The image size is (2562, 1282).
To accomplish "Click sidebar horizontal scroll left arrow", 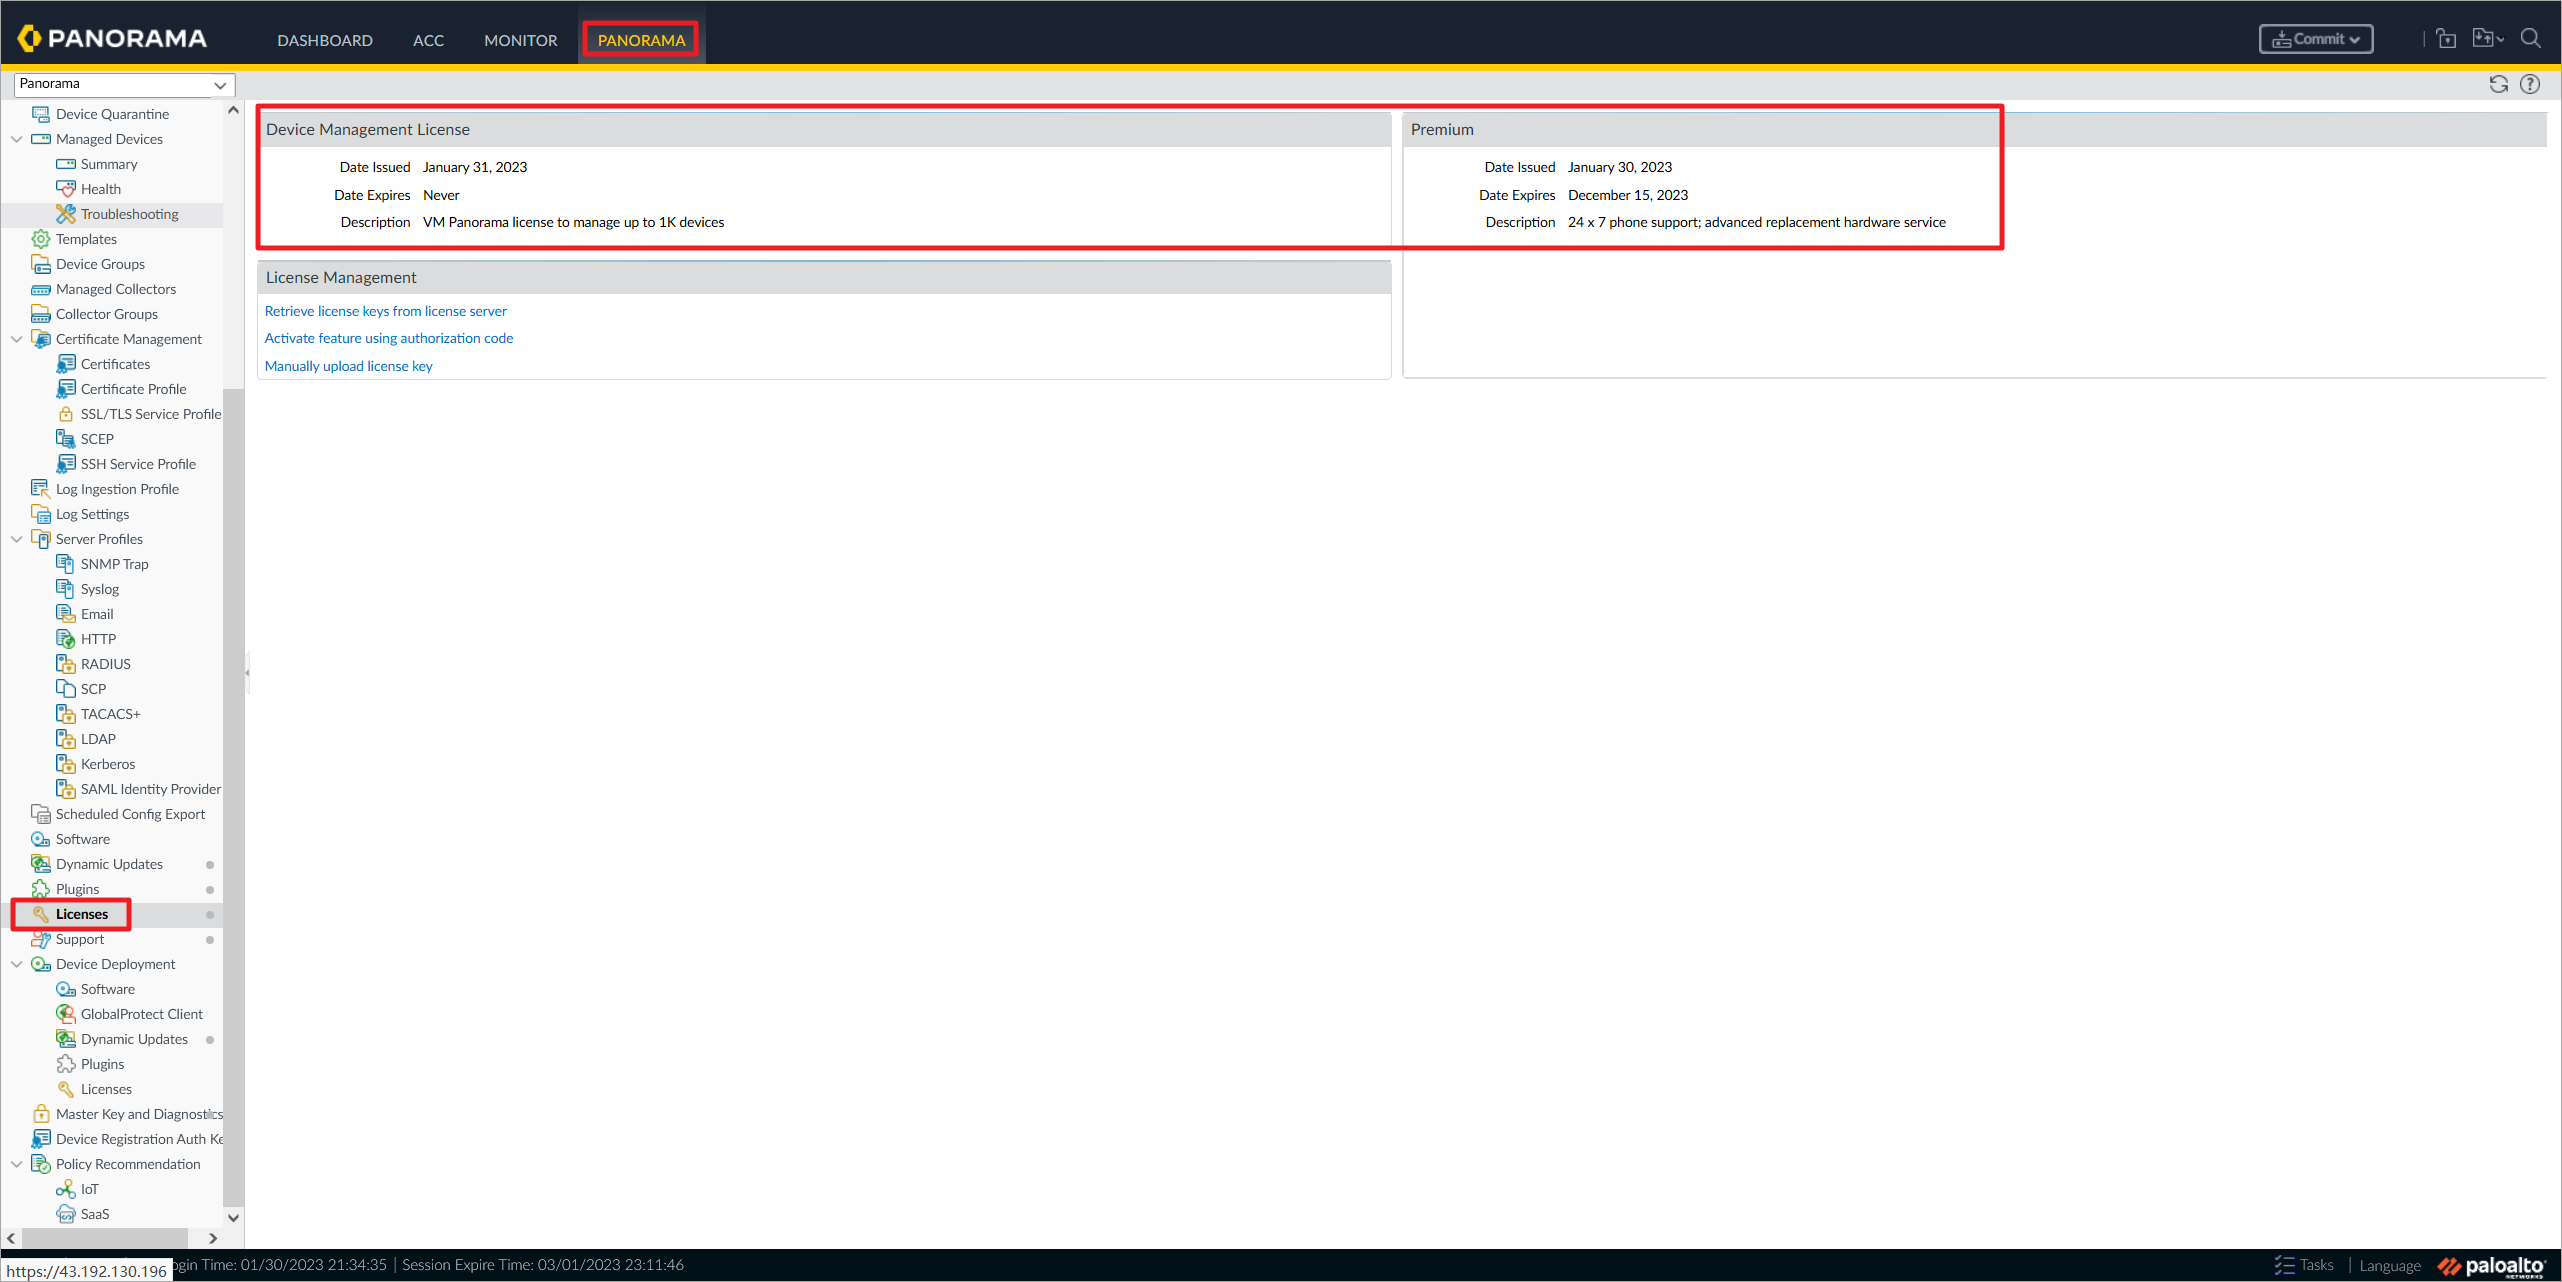I will click(11, 1238).
